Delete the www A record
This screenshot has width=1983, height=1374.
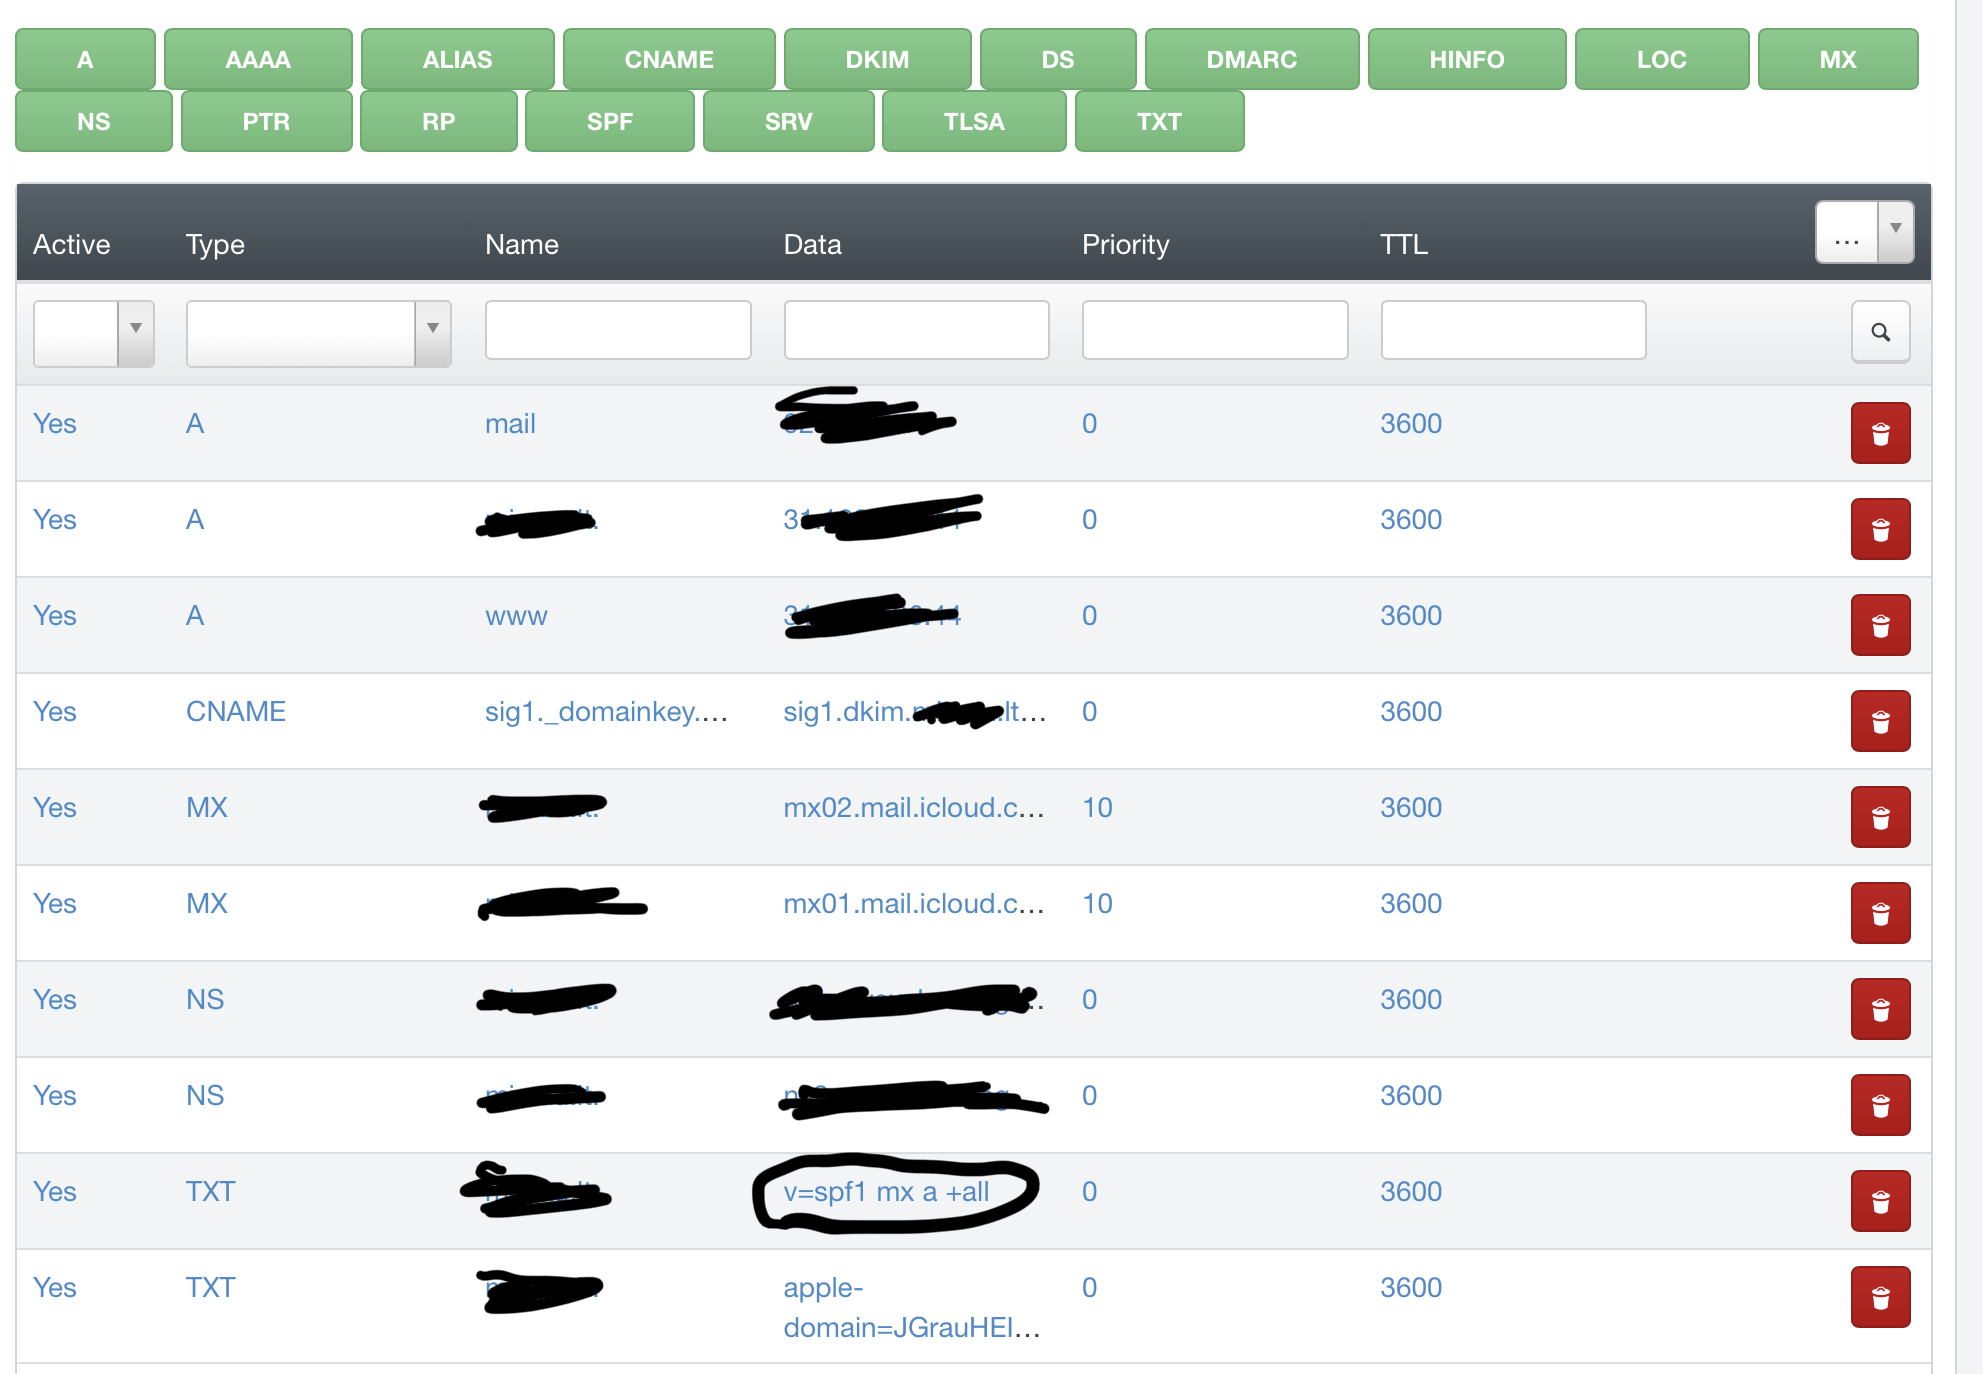pos(1879,625)
